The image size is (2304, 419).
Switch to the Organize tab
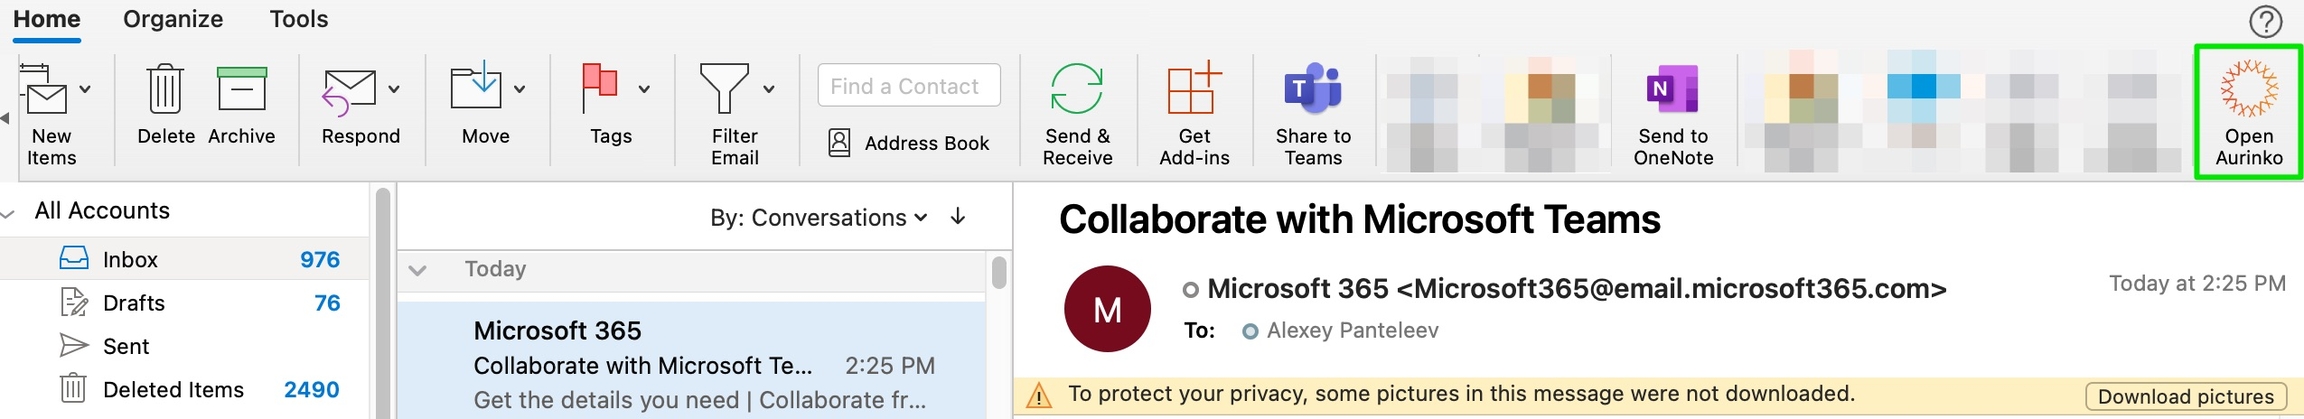pos(173,19)
